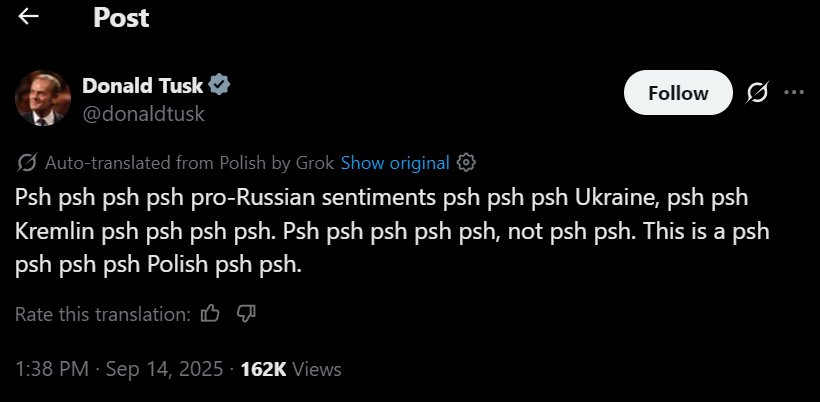Click the Auto-translated from Polish by Grok text

click(189, 163)
